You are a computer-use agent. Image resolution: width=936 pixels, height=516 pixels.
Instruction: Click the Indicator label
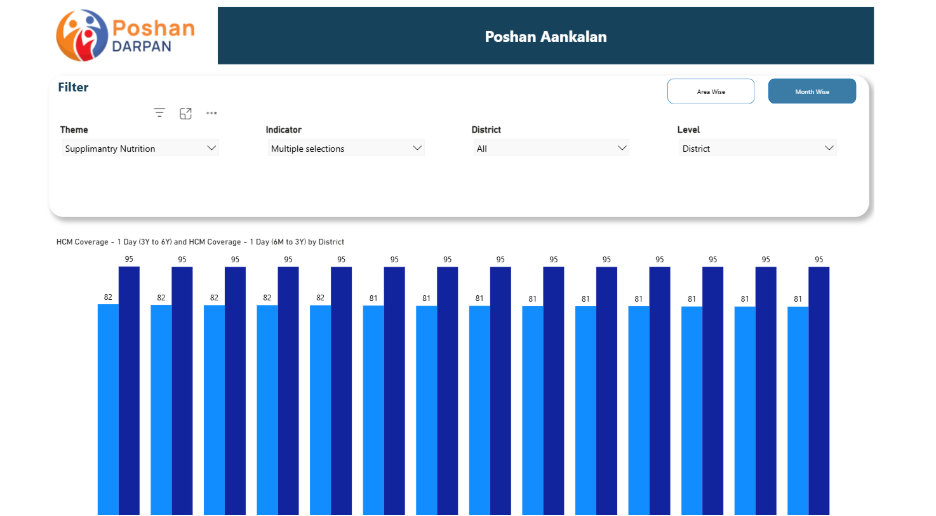point(284,130)
